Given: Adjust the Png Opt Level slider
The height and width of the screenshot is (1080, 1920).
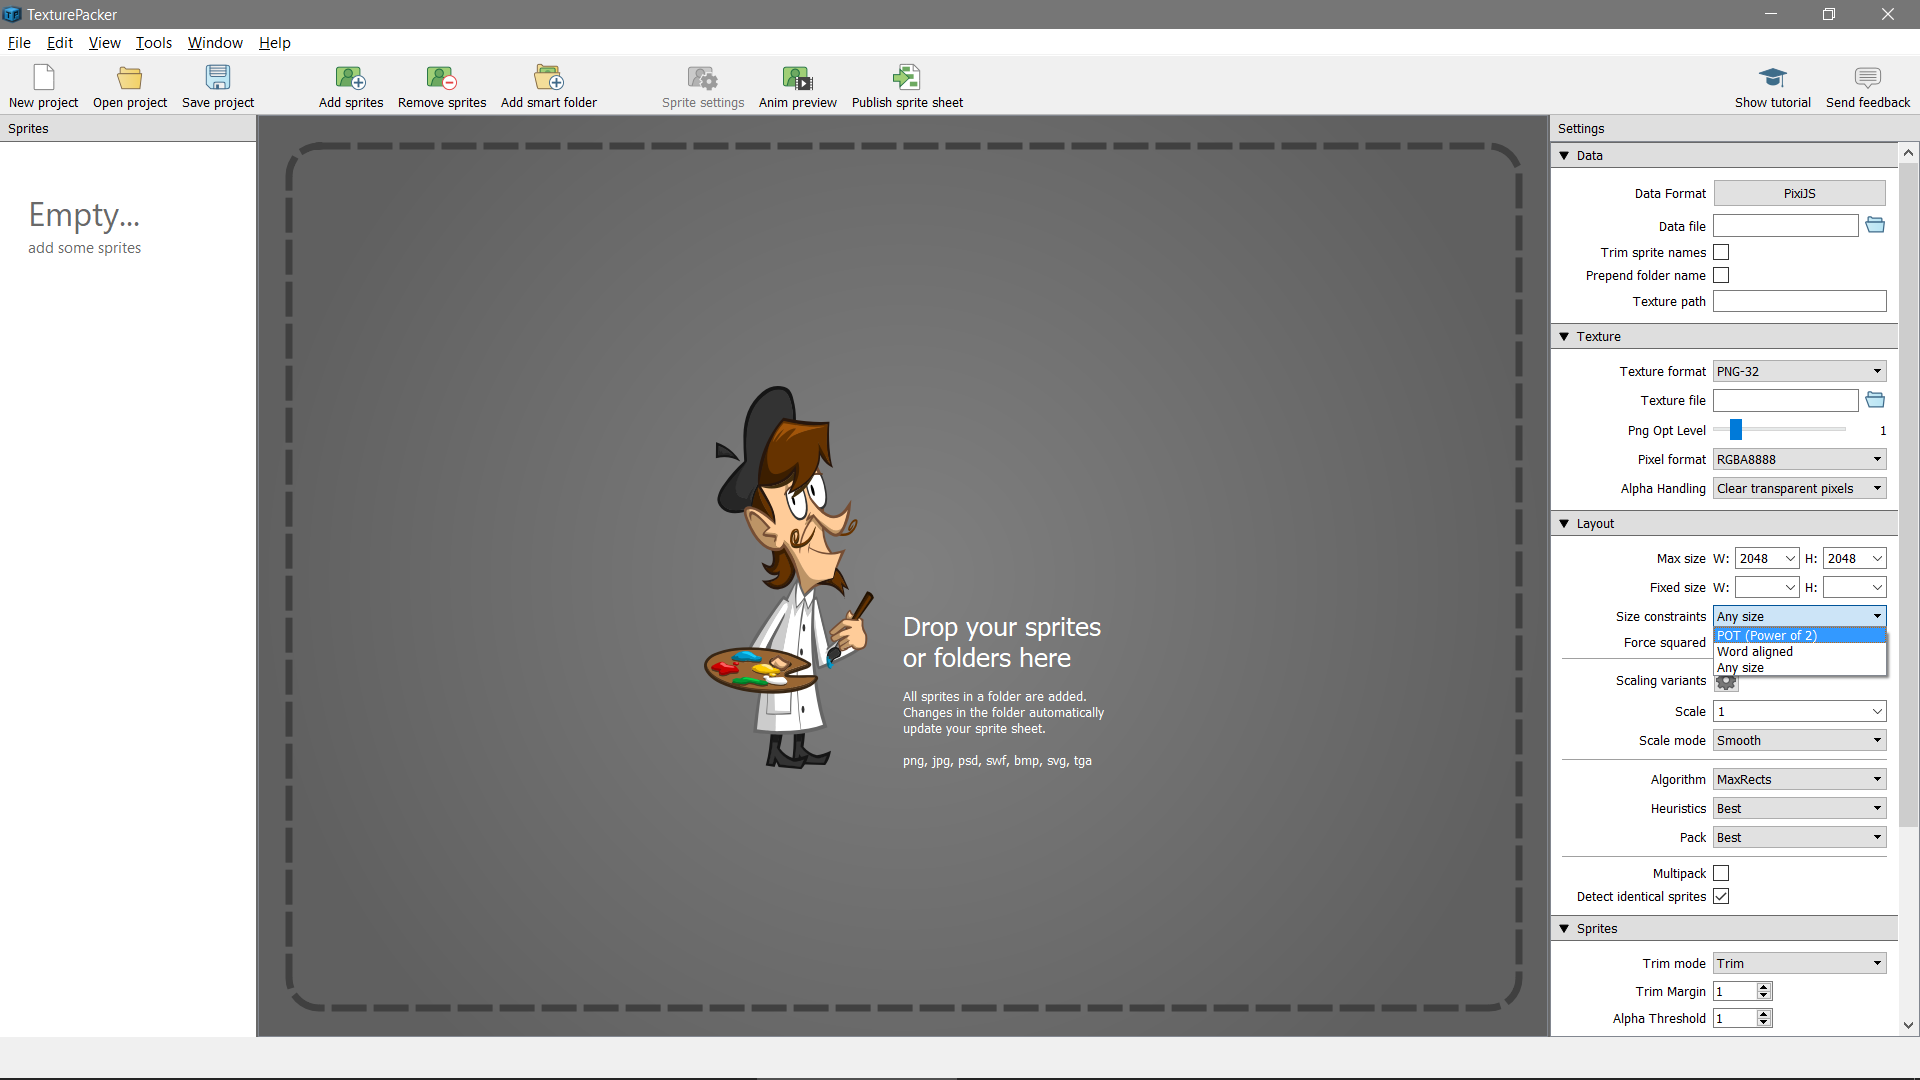Looking at the screenshot, I should coord(1736,429).
